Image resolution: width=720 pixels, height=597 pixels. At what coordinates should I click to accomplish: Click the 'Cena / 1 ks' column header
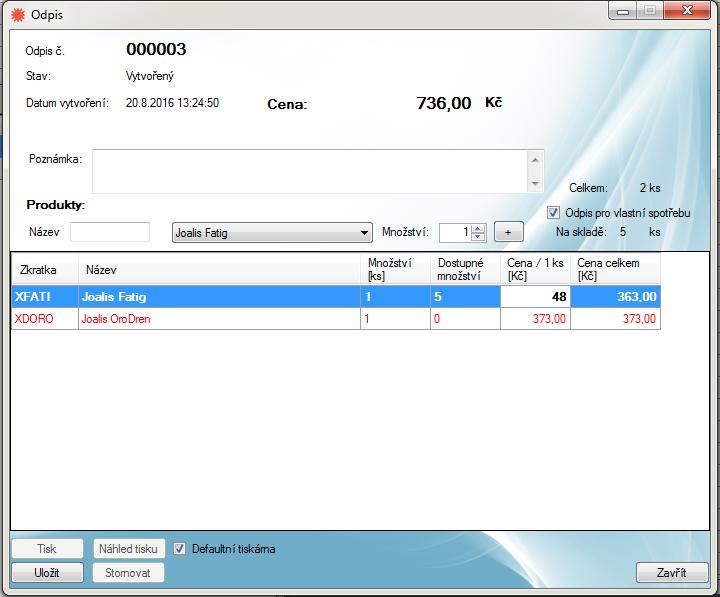coord(535,270)
